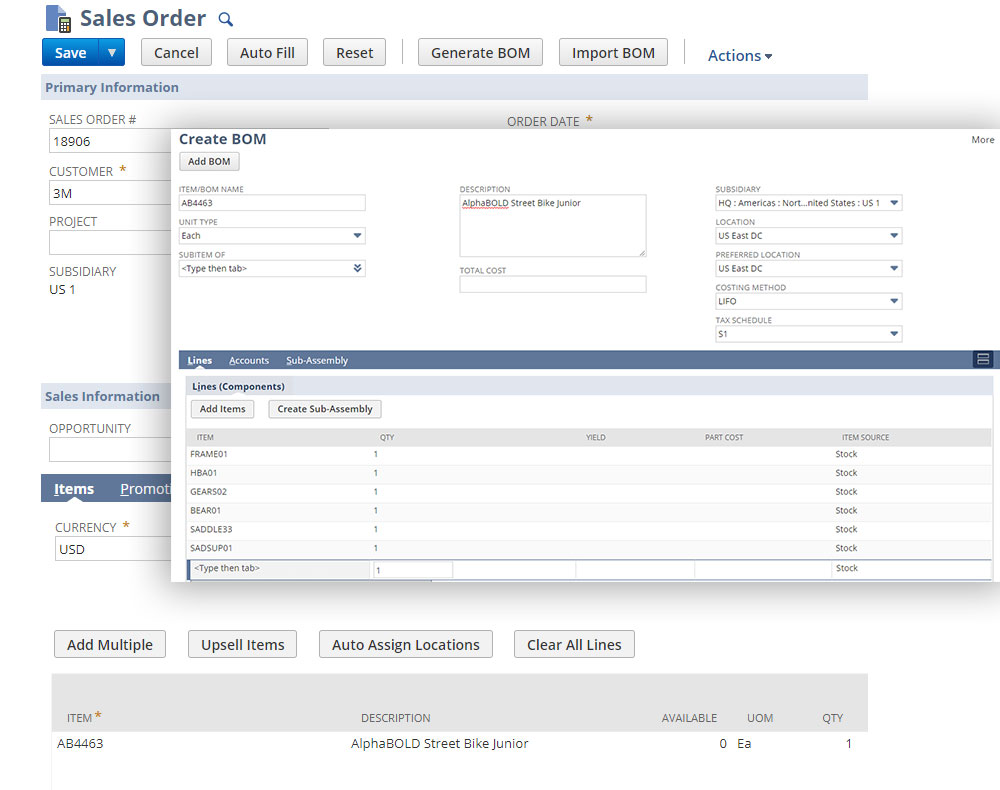Click the Clear All Lines button
Image resolution: width=1000 pixels, height=790 pixels.
click(574, 644)
